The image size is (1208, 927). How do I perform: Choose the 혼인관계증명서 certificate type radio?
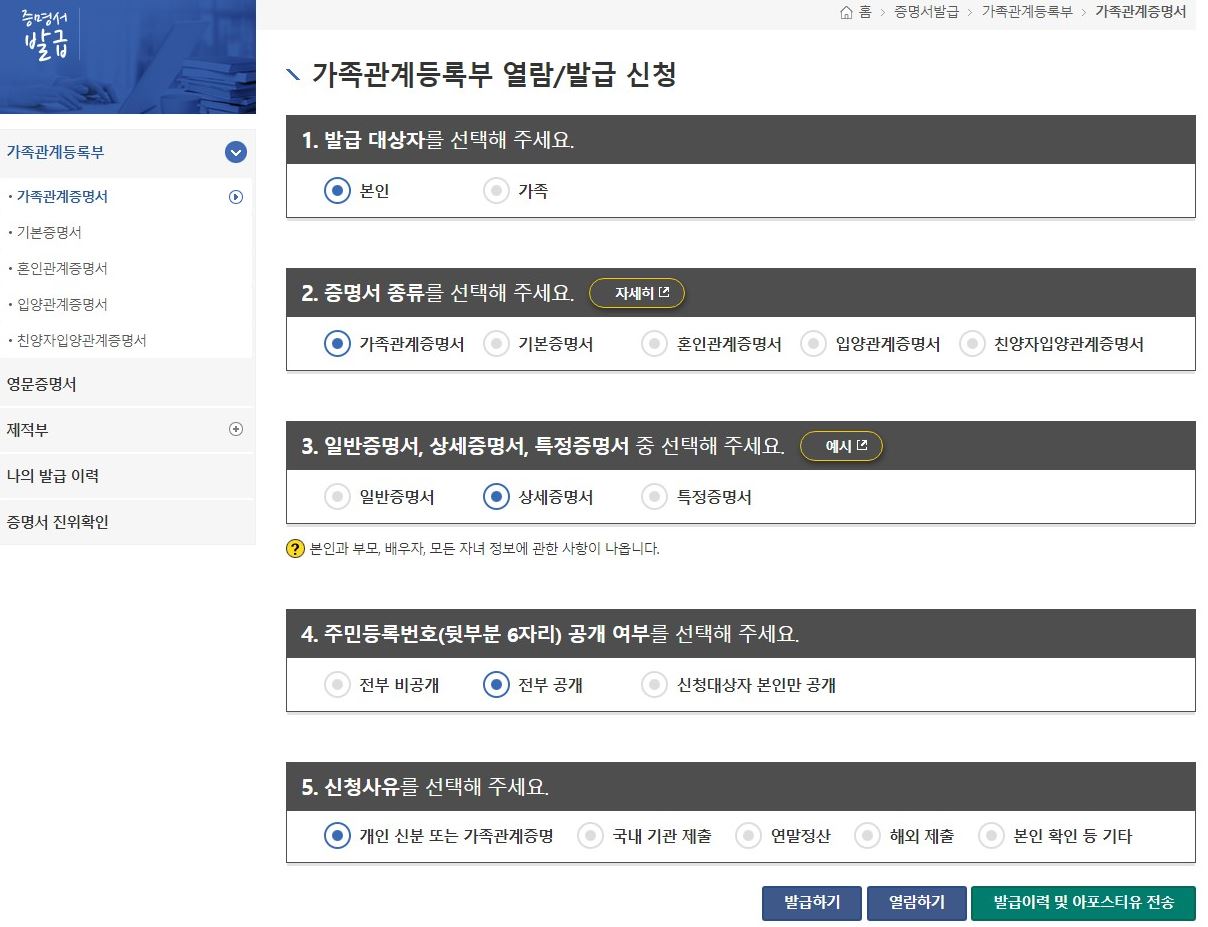tap(654, 344)
